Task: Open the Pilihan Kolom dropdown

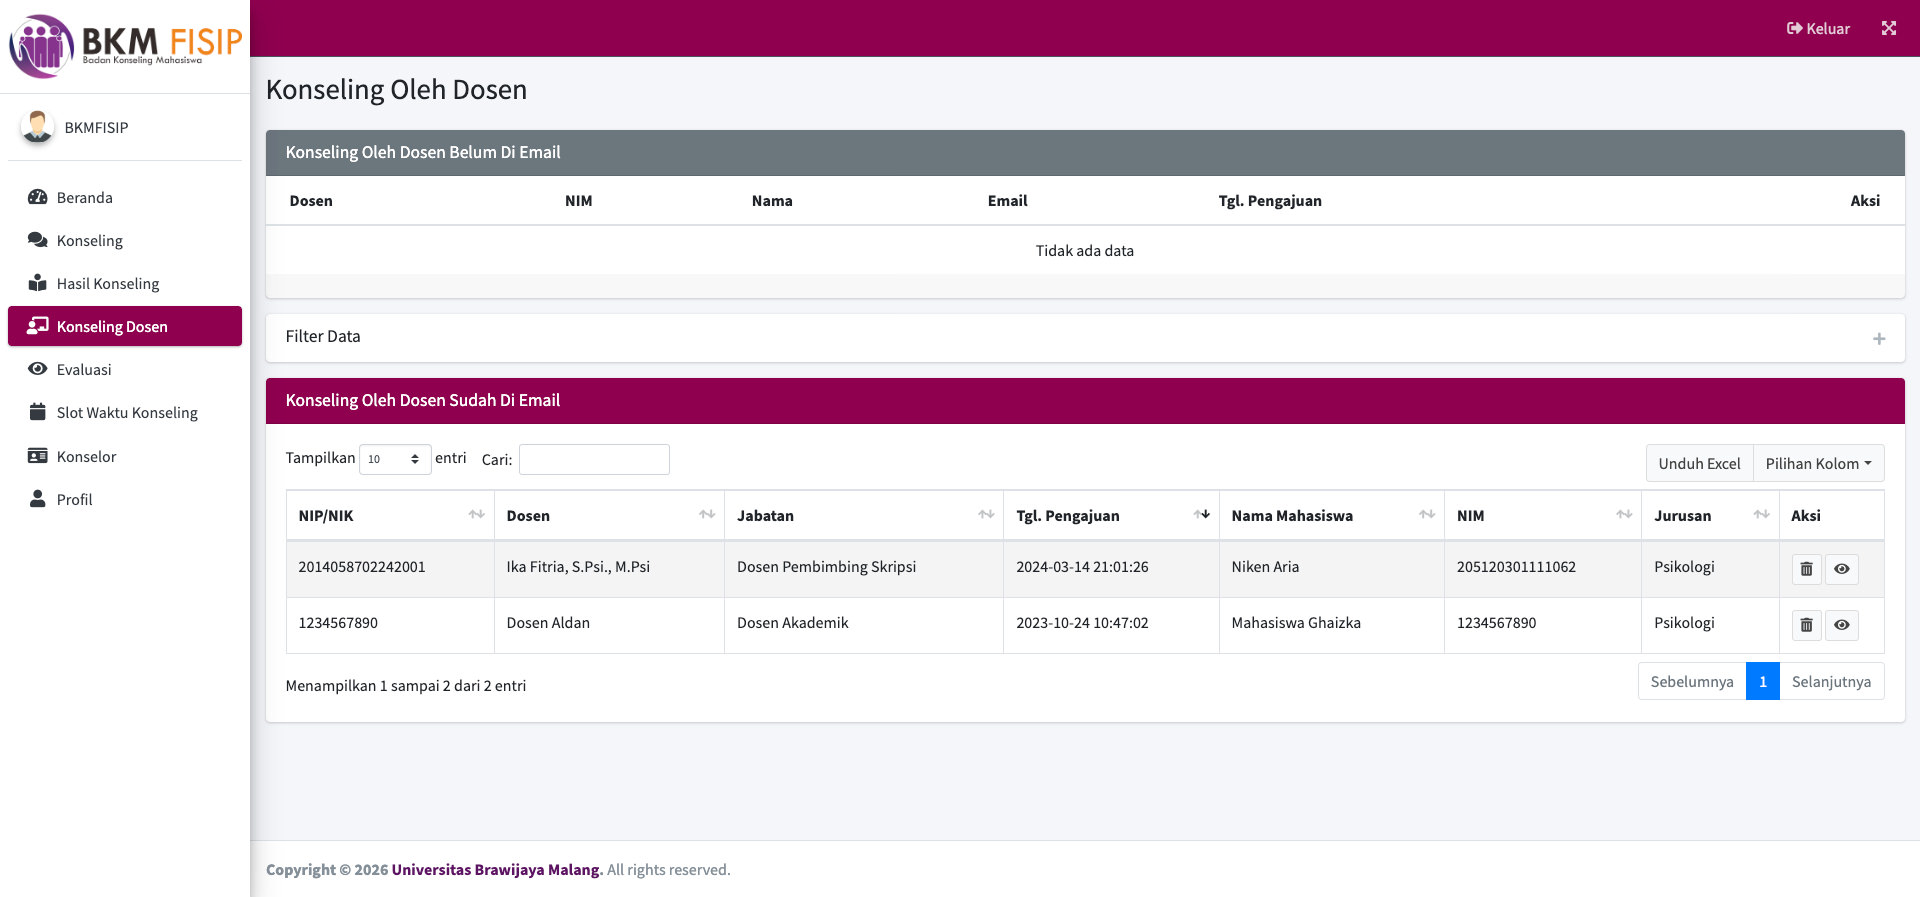Action: [x=1818, y=463]
